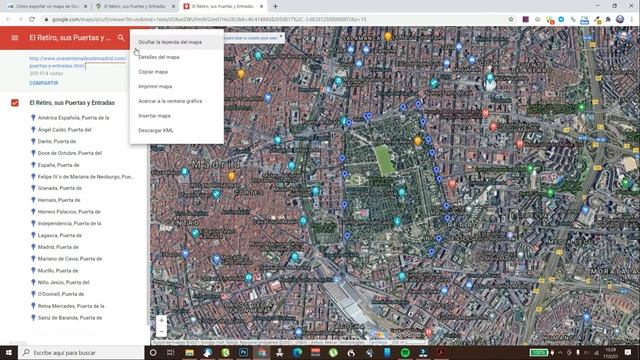640x360 pixels.
Task: Click the browser address bar
Action: tap(273, 19)
